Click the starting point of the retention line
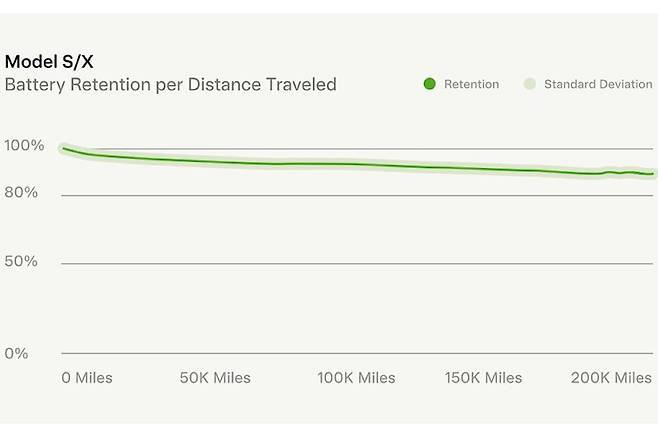This screenshot has width=658, height=438. coord(64,149)
